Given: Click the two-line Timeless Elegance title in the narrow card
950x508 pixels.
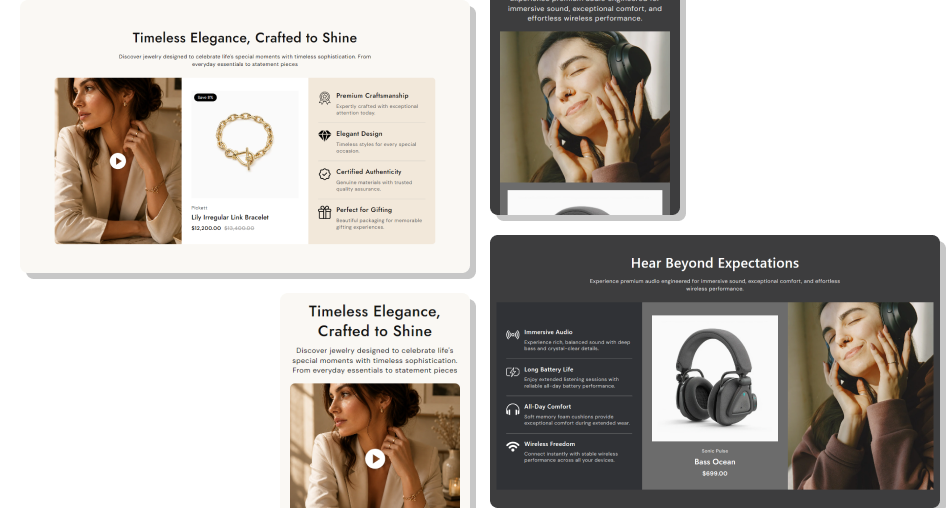Looking at the screenshot, I should pos(374,321).
